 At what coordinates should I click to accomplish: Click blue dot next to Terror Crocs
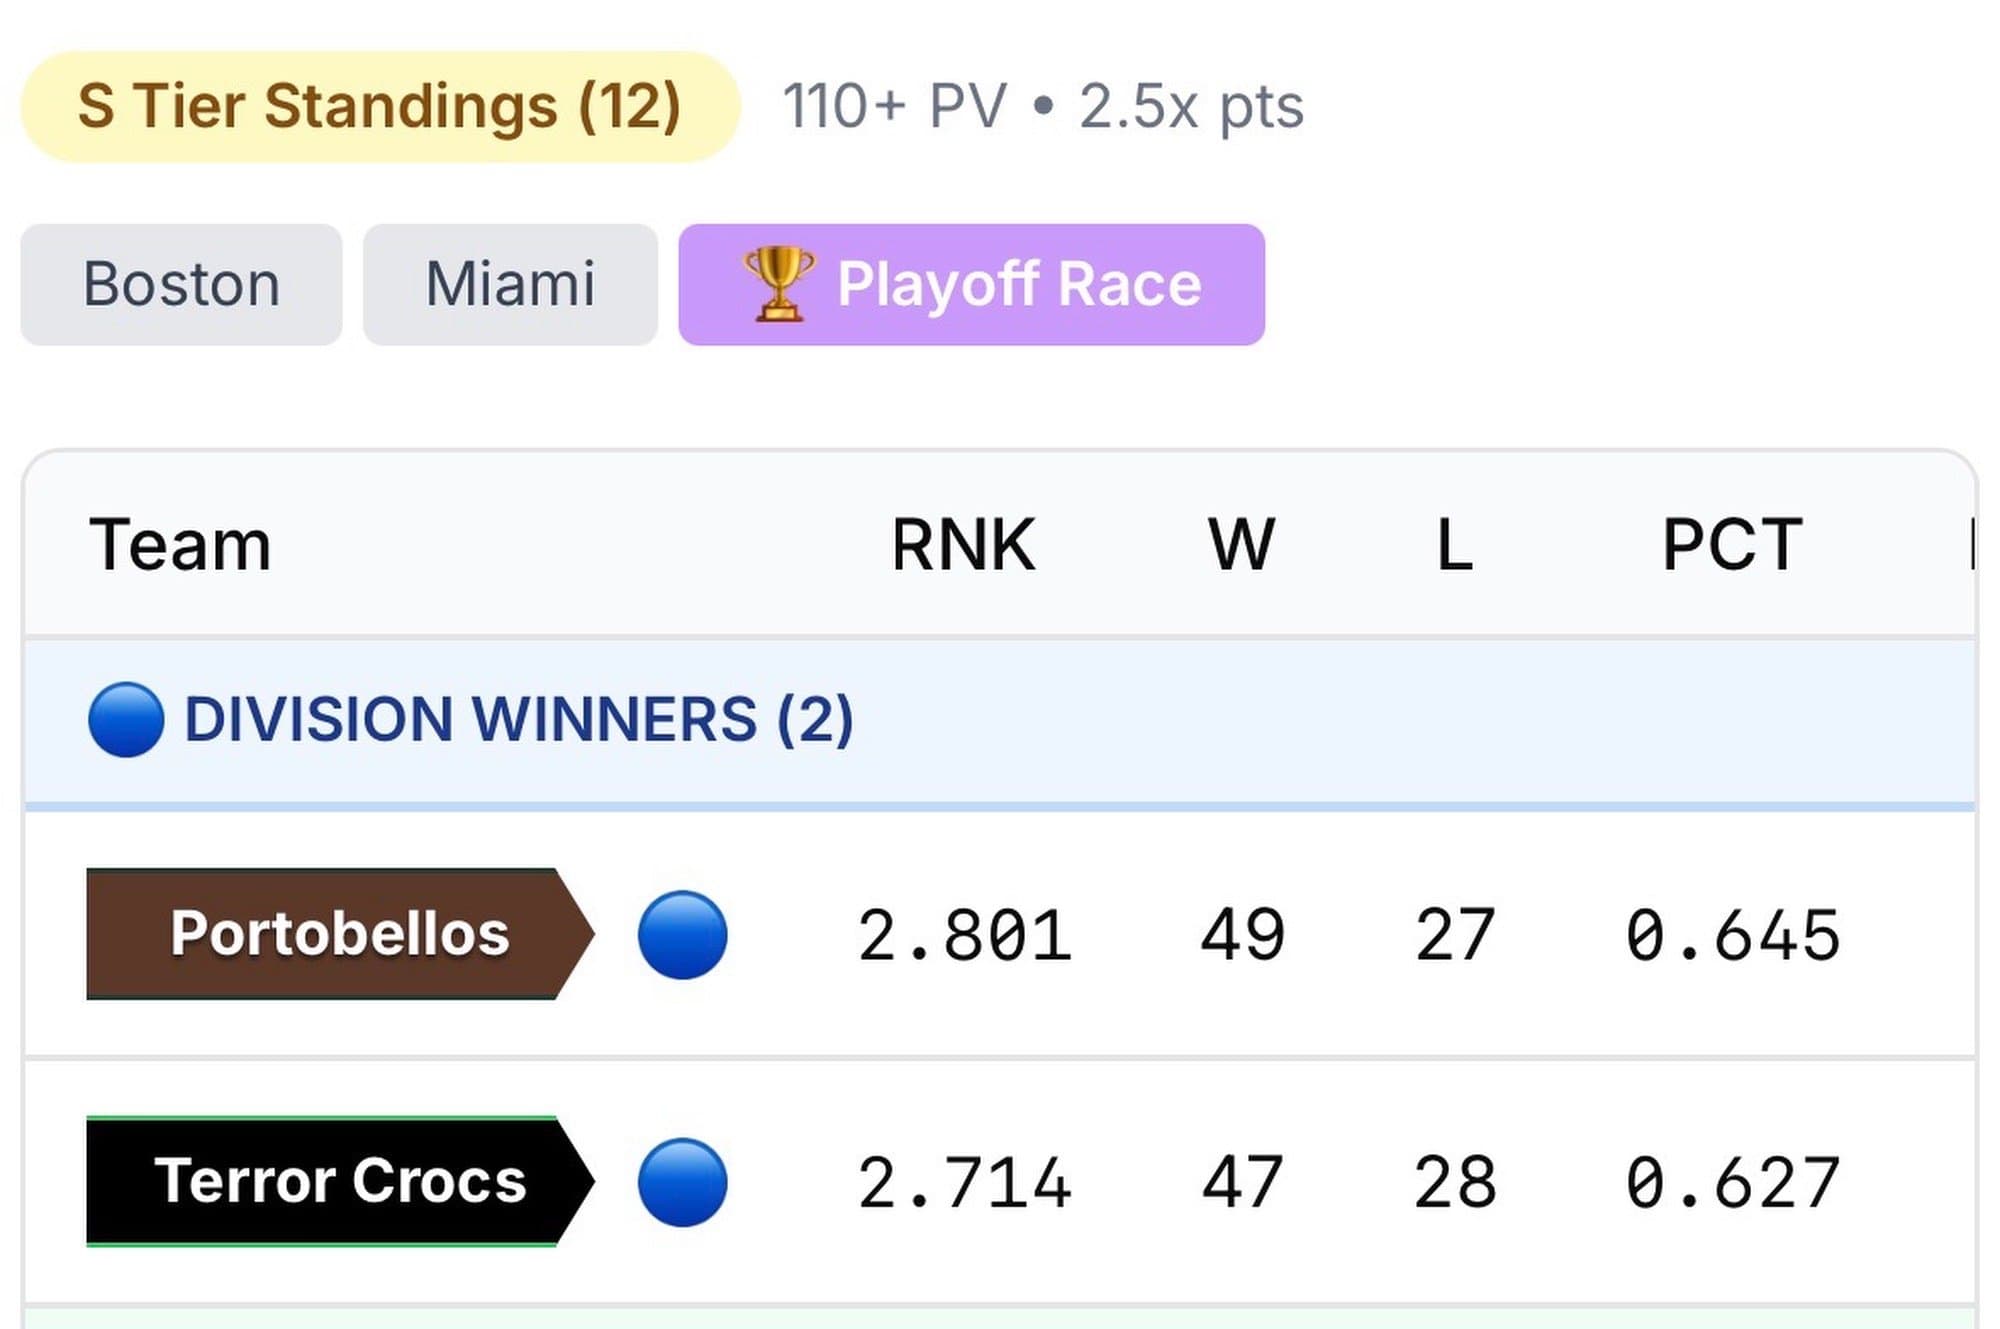click(x=682, y=1182)
